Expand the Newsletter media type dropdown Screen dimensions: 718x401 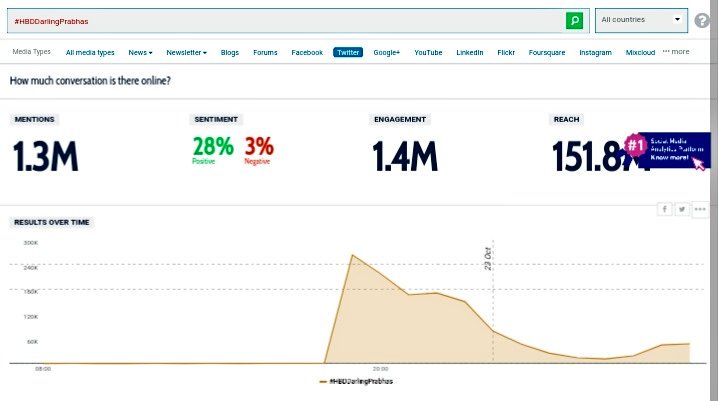point(186,53)
